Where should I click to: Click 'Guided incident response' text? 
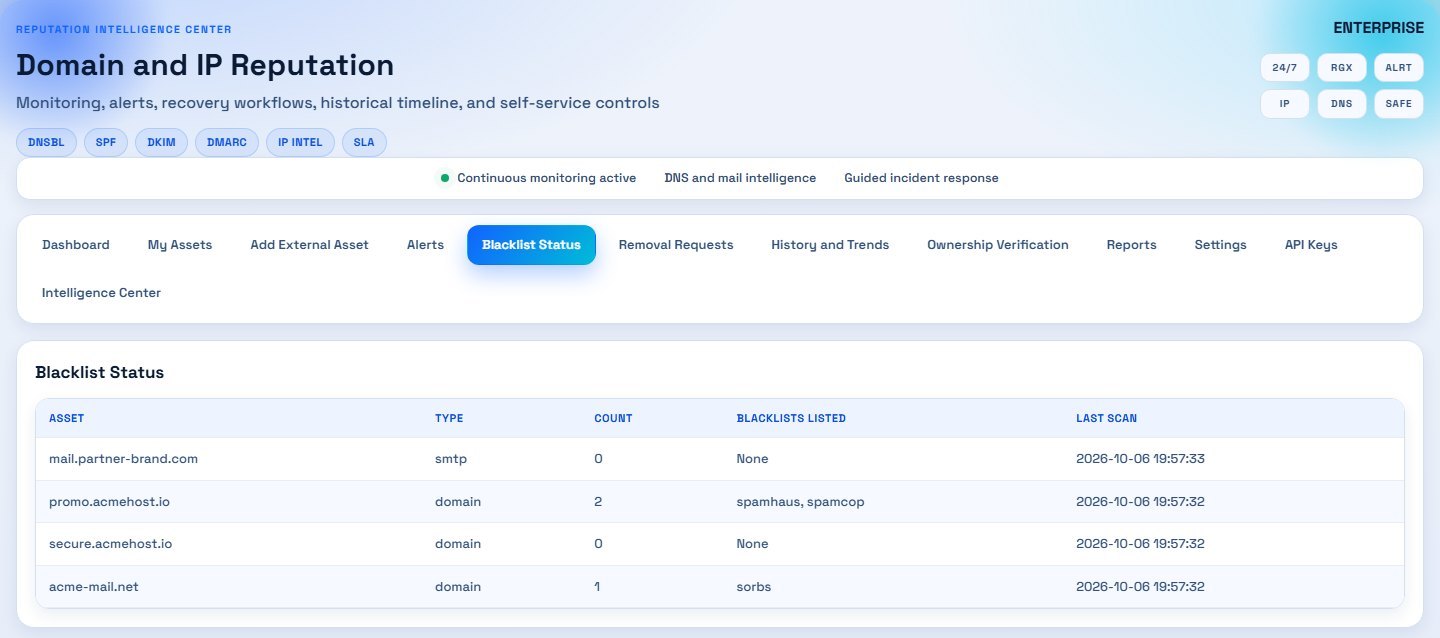(921, 178)
